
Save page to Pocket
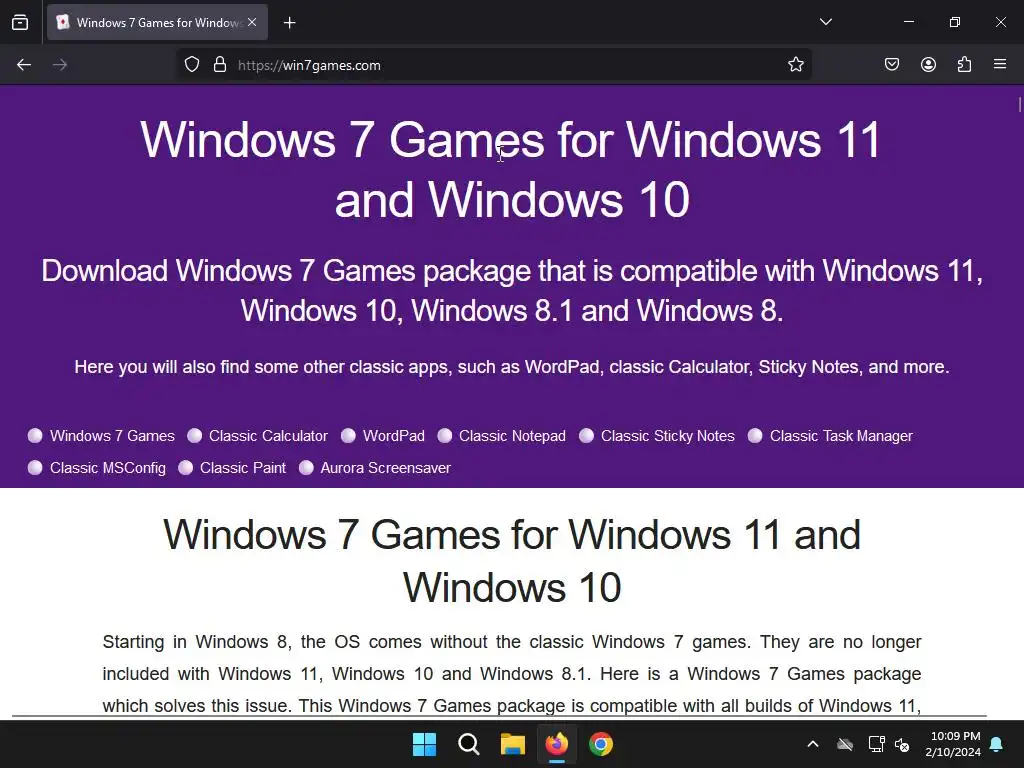[x=891, y=65]
